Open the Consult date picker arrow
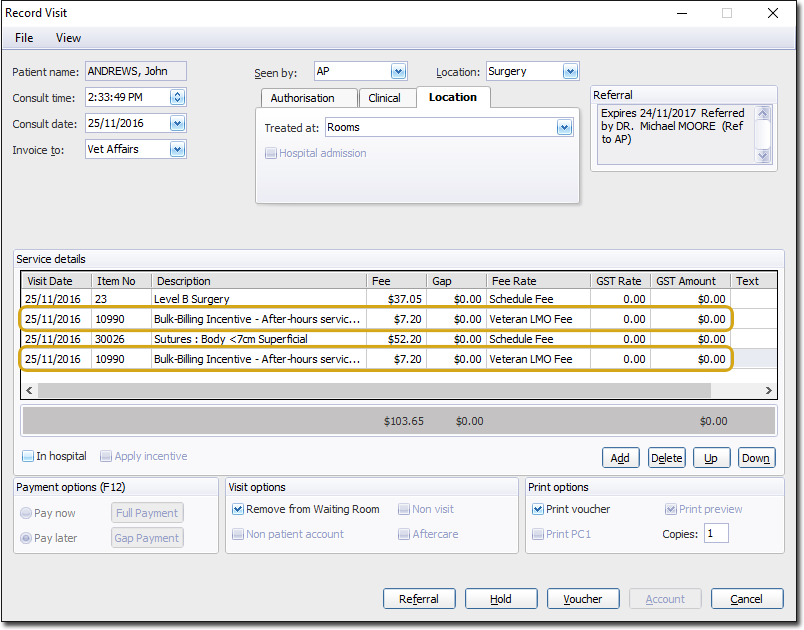 point(177,124)
